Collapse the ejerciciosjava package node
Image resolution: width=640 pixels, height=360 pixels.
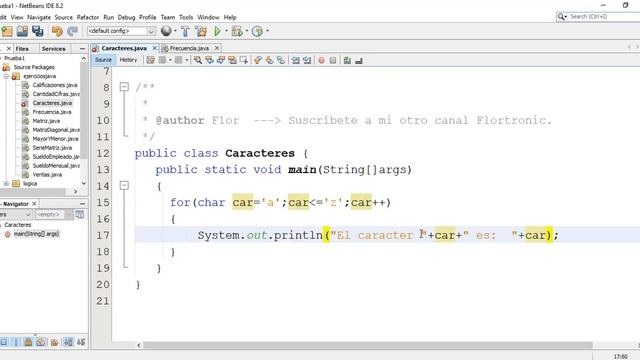6,76
